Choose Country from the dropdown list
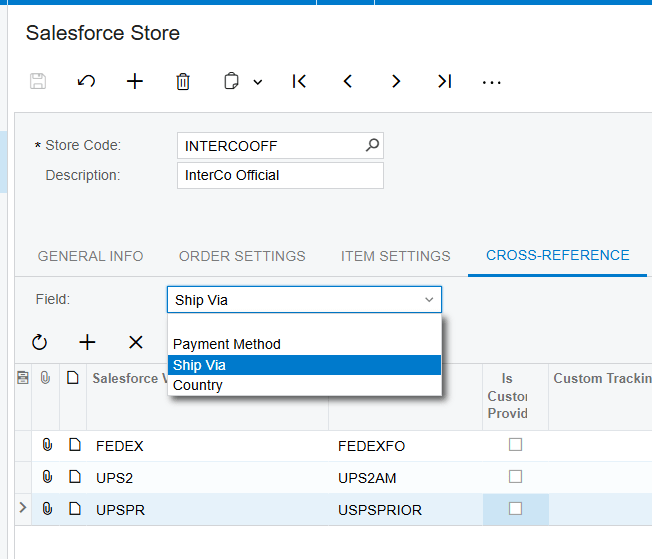This screenshot has width=652, height=559. pos(304,385)
